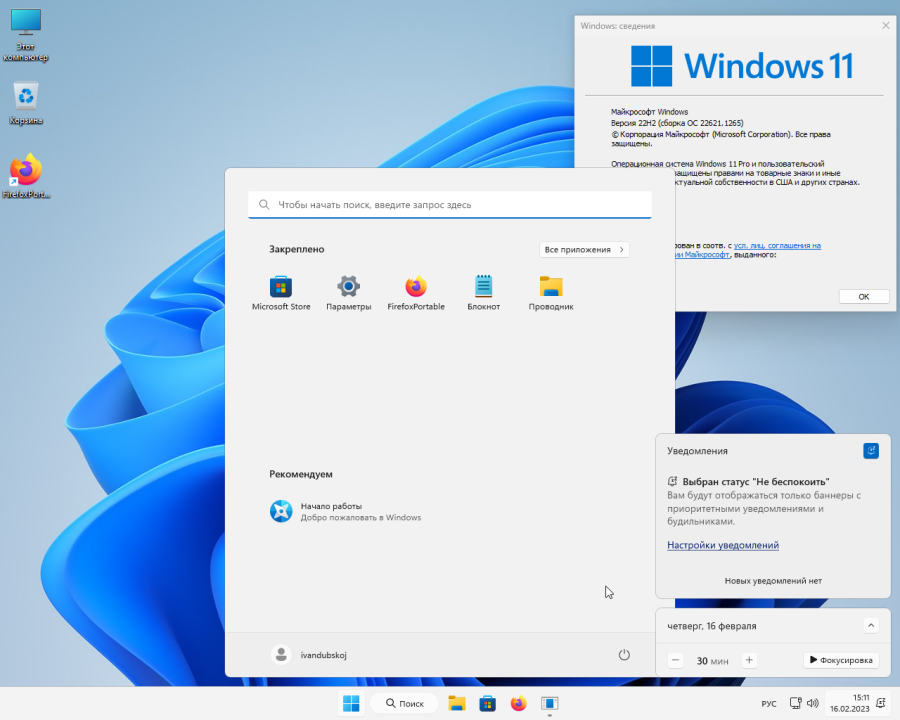This screenshot has width=900, height=720.
Task: Click the Start menu search field
Action: point(449,204)
